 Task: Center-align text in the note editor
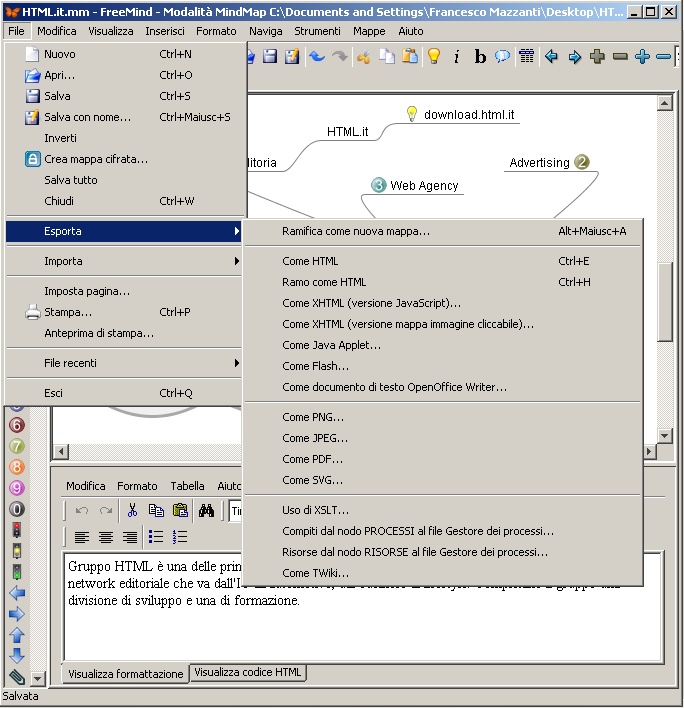(x=105, y=537)
